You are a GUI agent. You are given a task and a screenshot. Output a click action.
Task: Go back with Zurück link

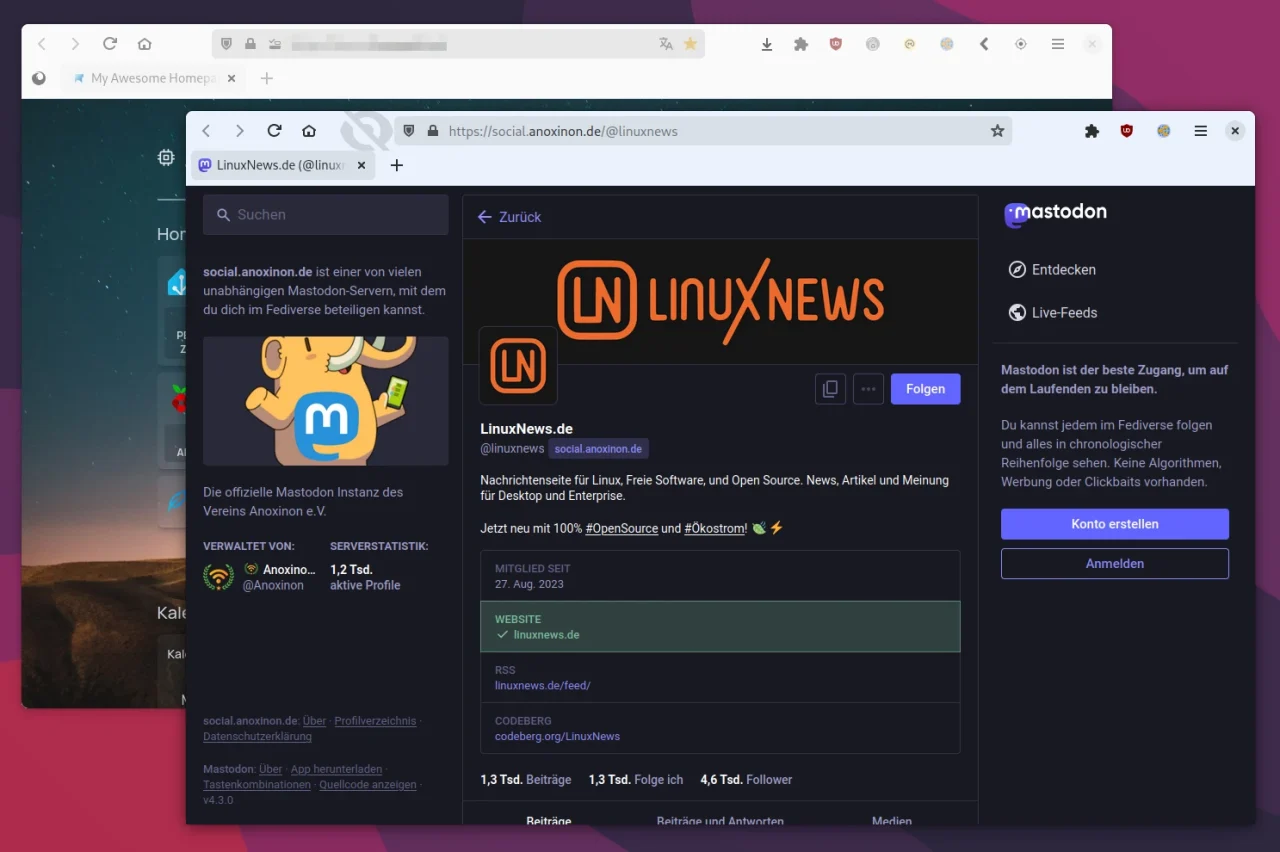tap(510, 217)
